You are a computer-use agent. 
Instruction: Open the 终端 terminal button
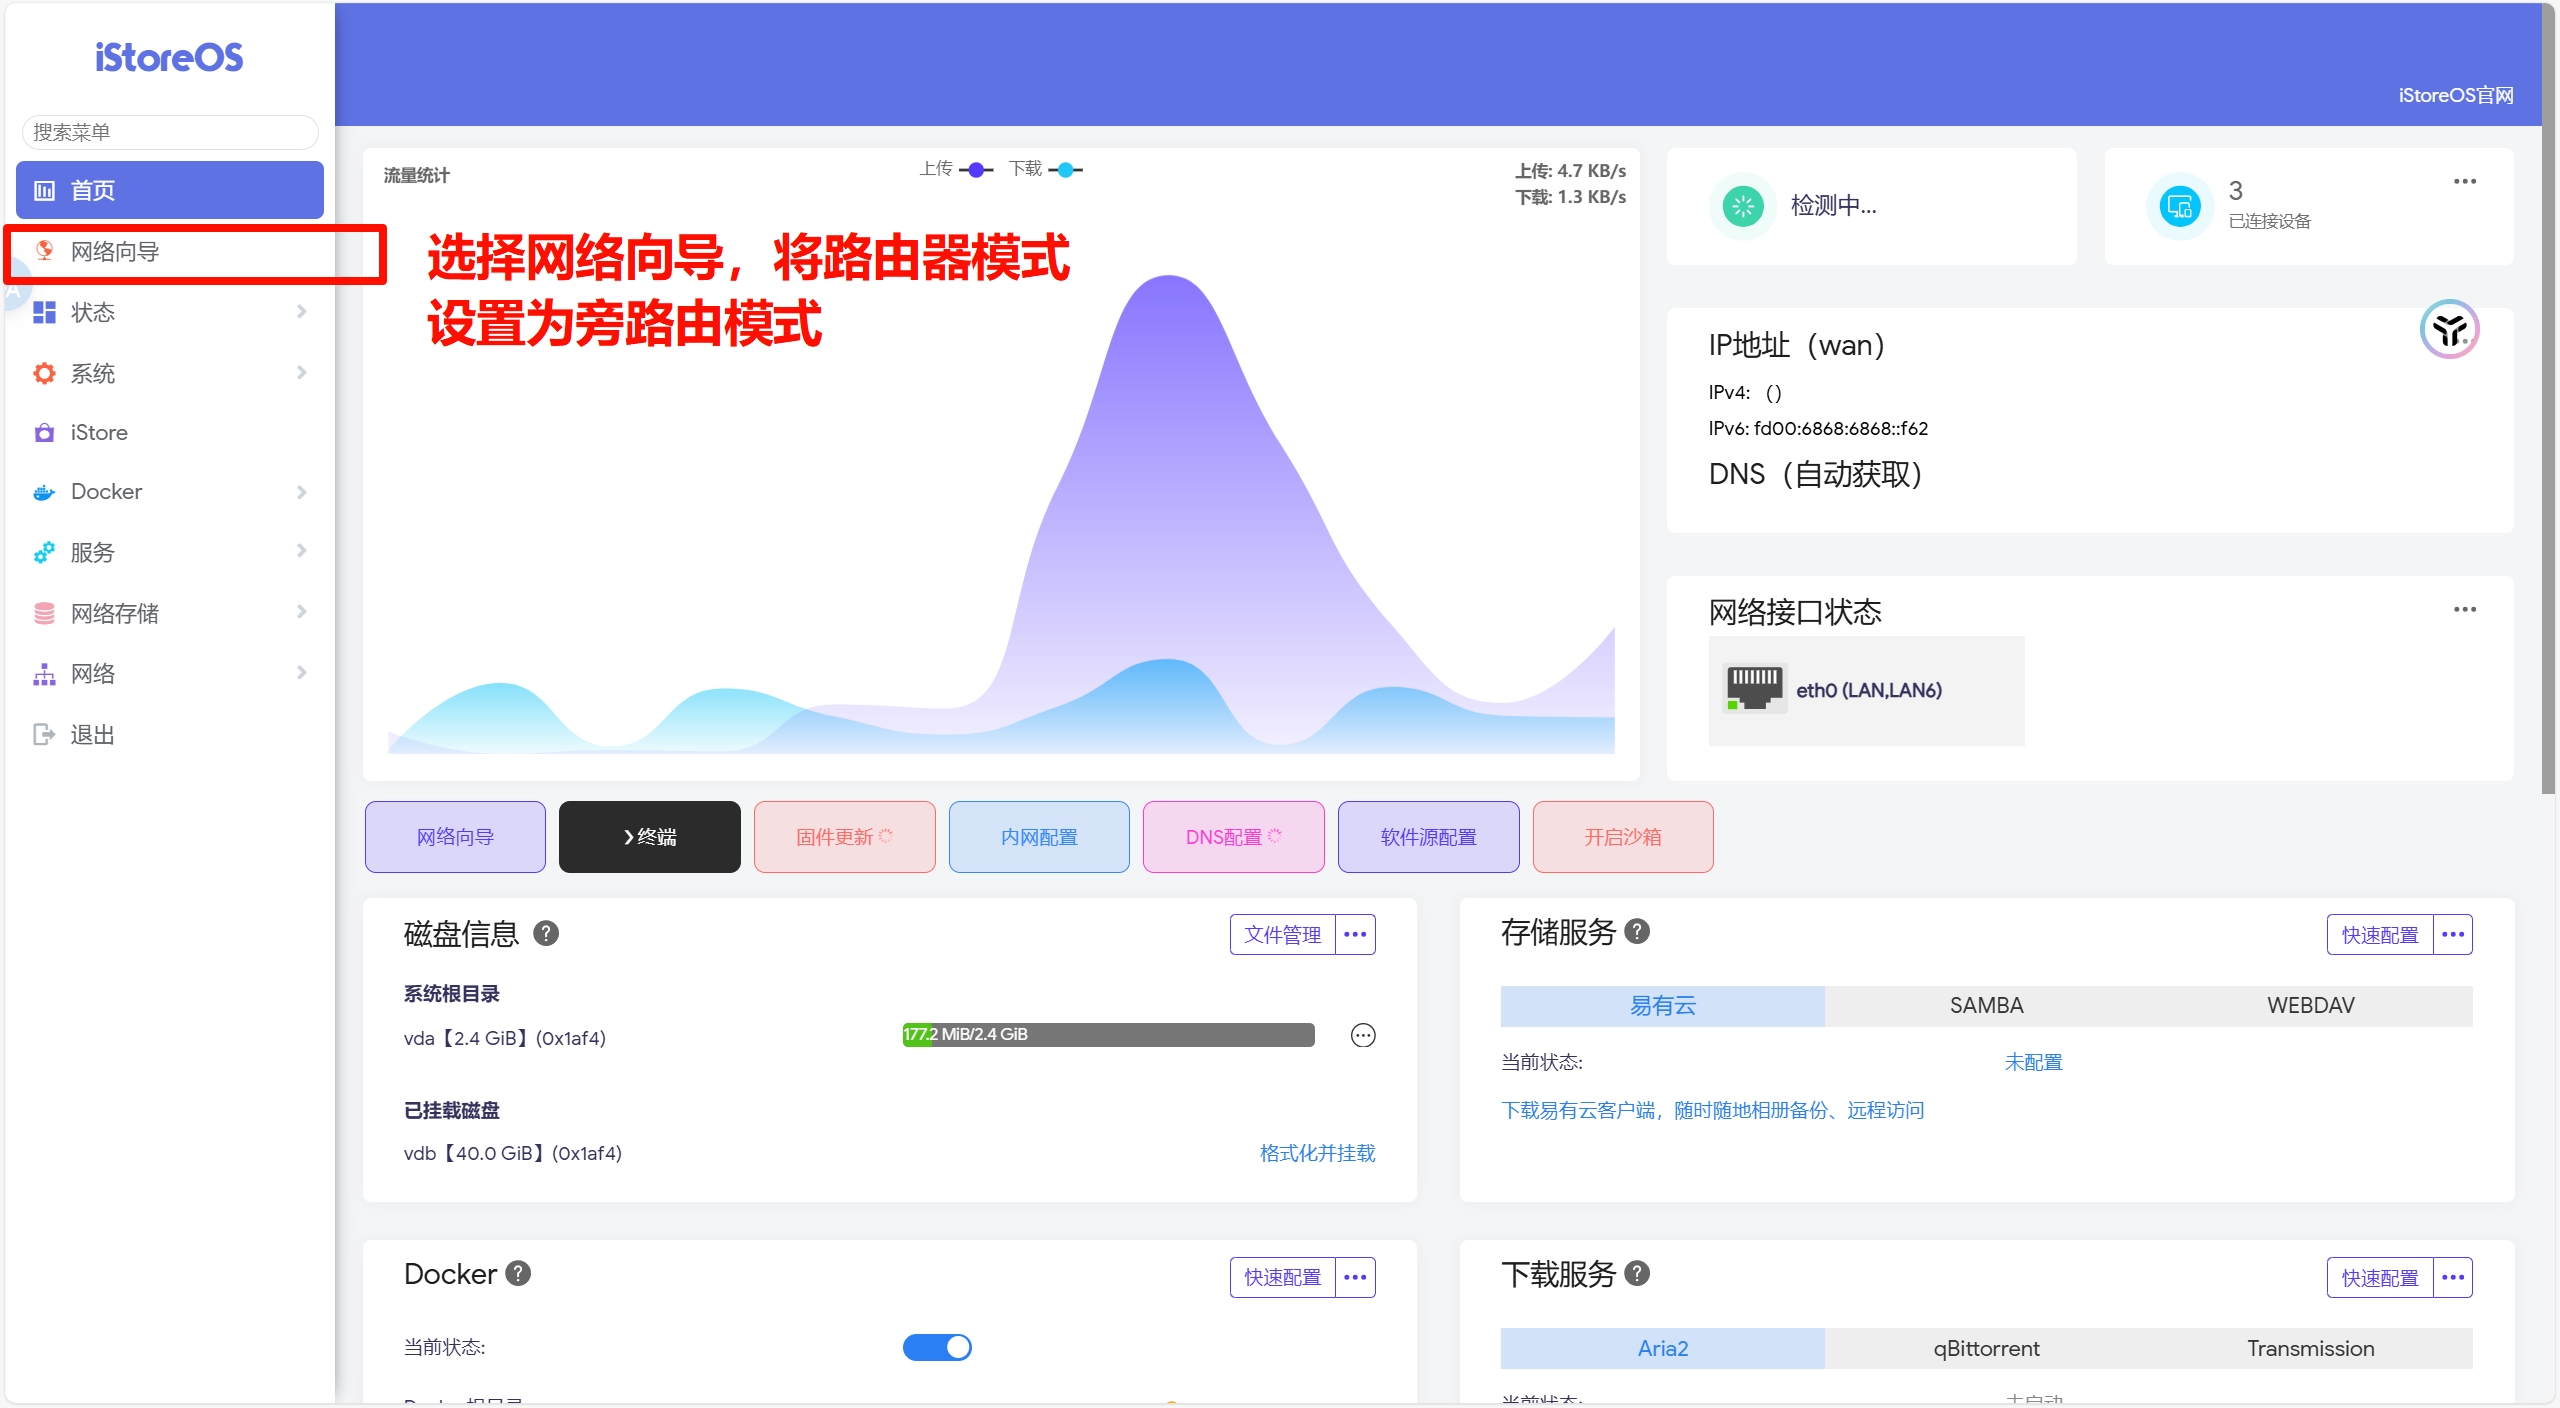[649, 837]
